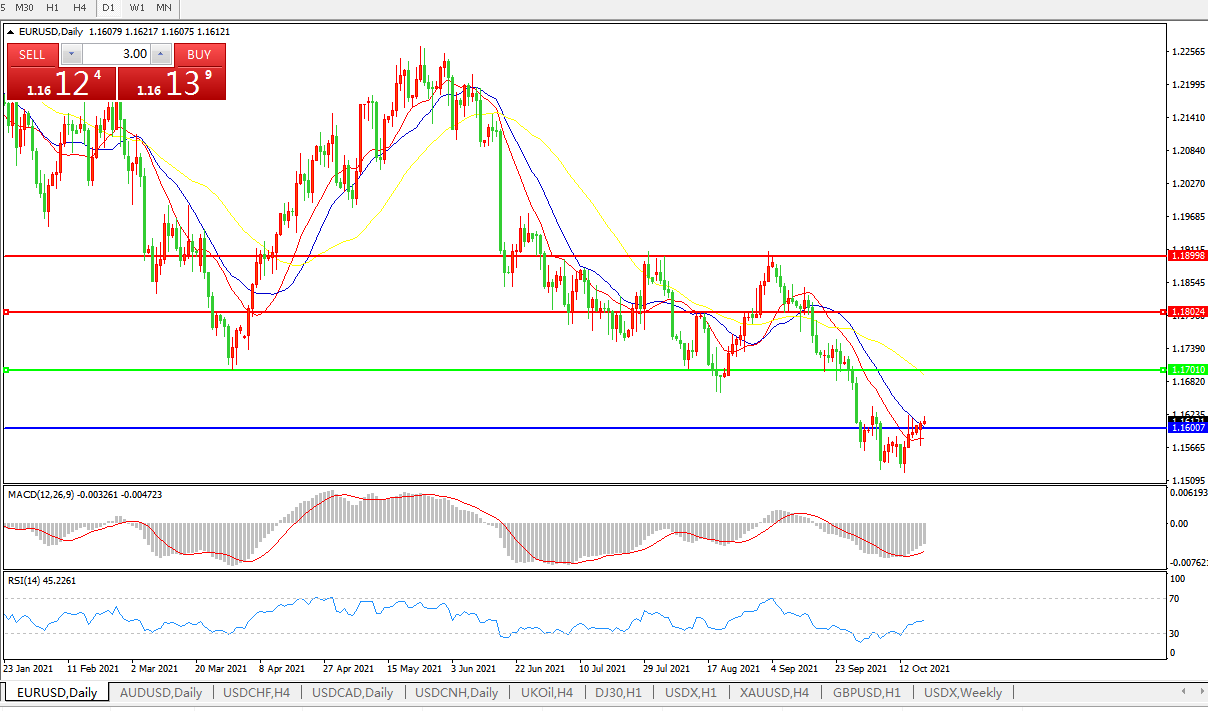The height and width of the screenshot is (711, 1208).
Task: Click the 1.18024 red line handle
Action: [6, 312]
